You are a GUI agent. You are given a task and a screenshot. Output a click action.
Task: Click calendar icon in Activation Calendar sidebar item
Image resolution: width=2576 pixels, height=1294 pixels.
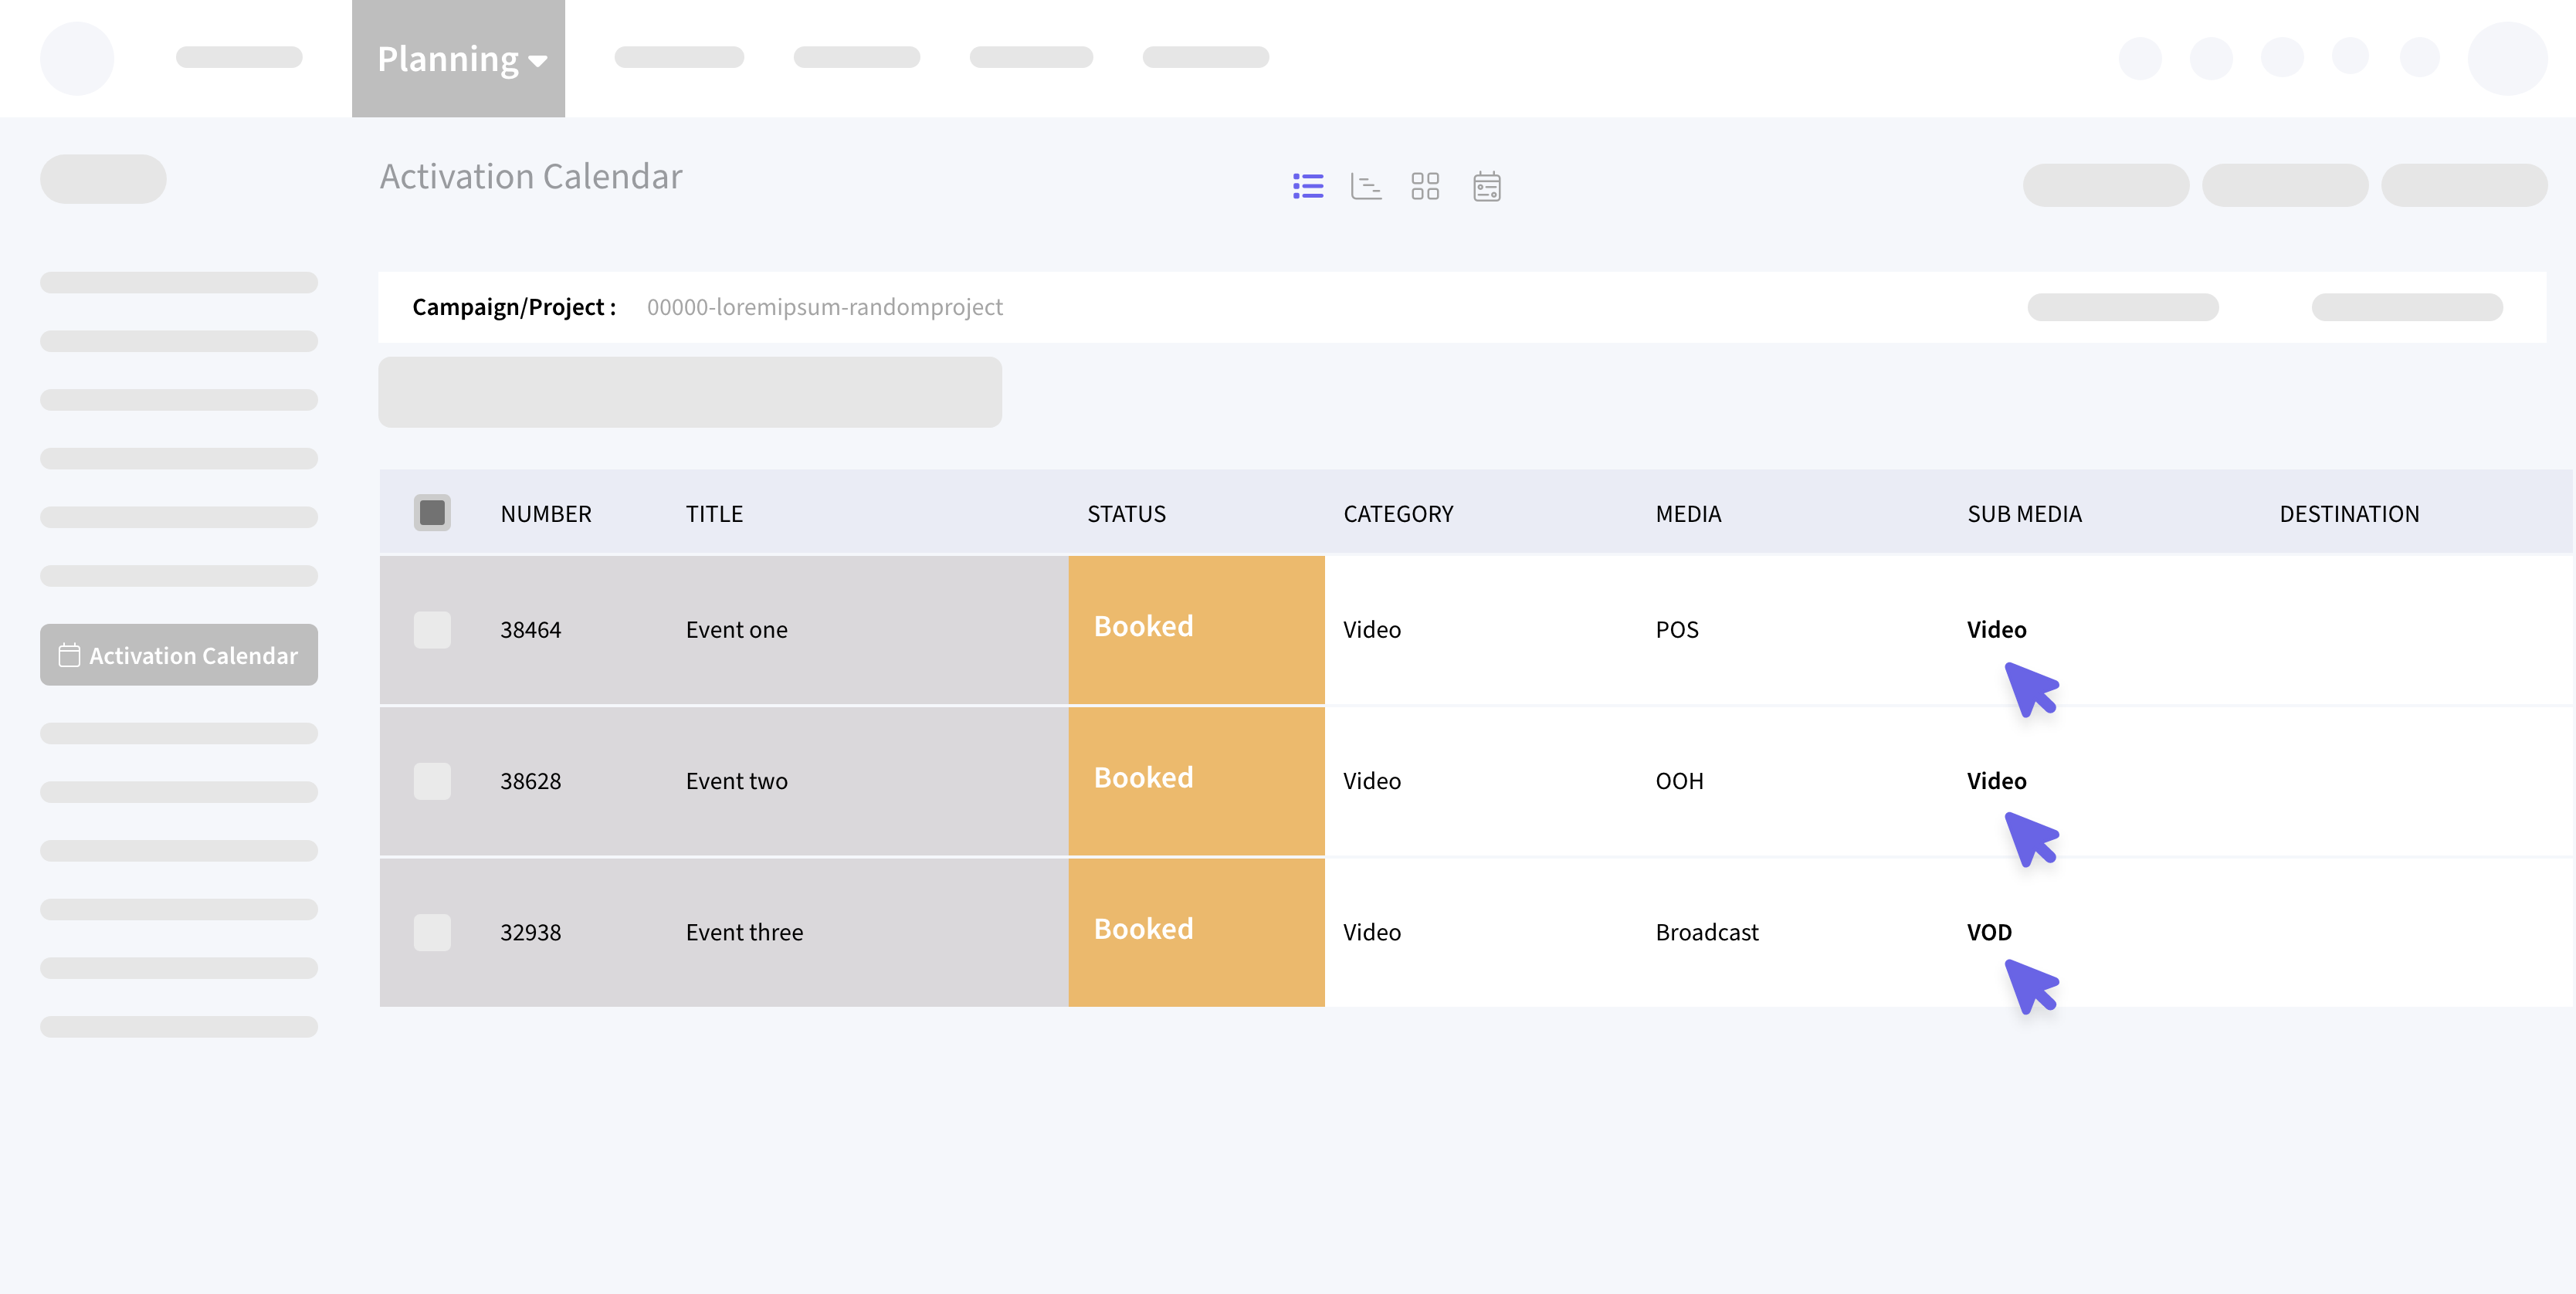[69, 655]
